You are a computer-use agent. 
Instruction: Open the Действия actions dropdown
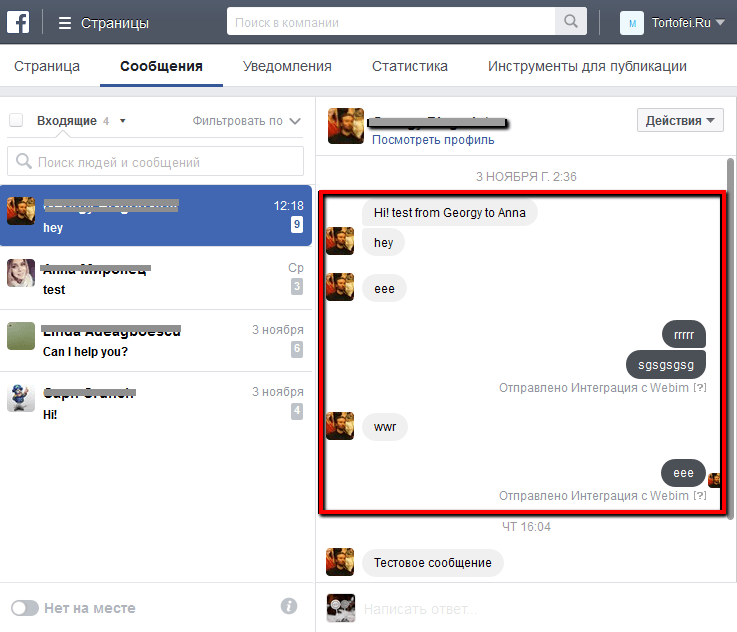tap(680, 121)
